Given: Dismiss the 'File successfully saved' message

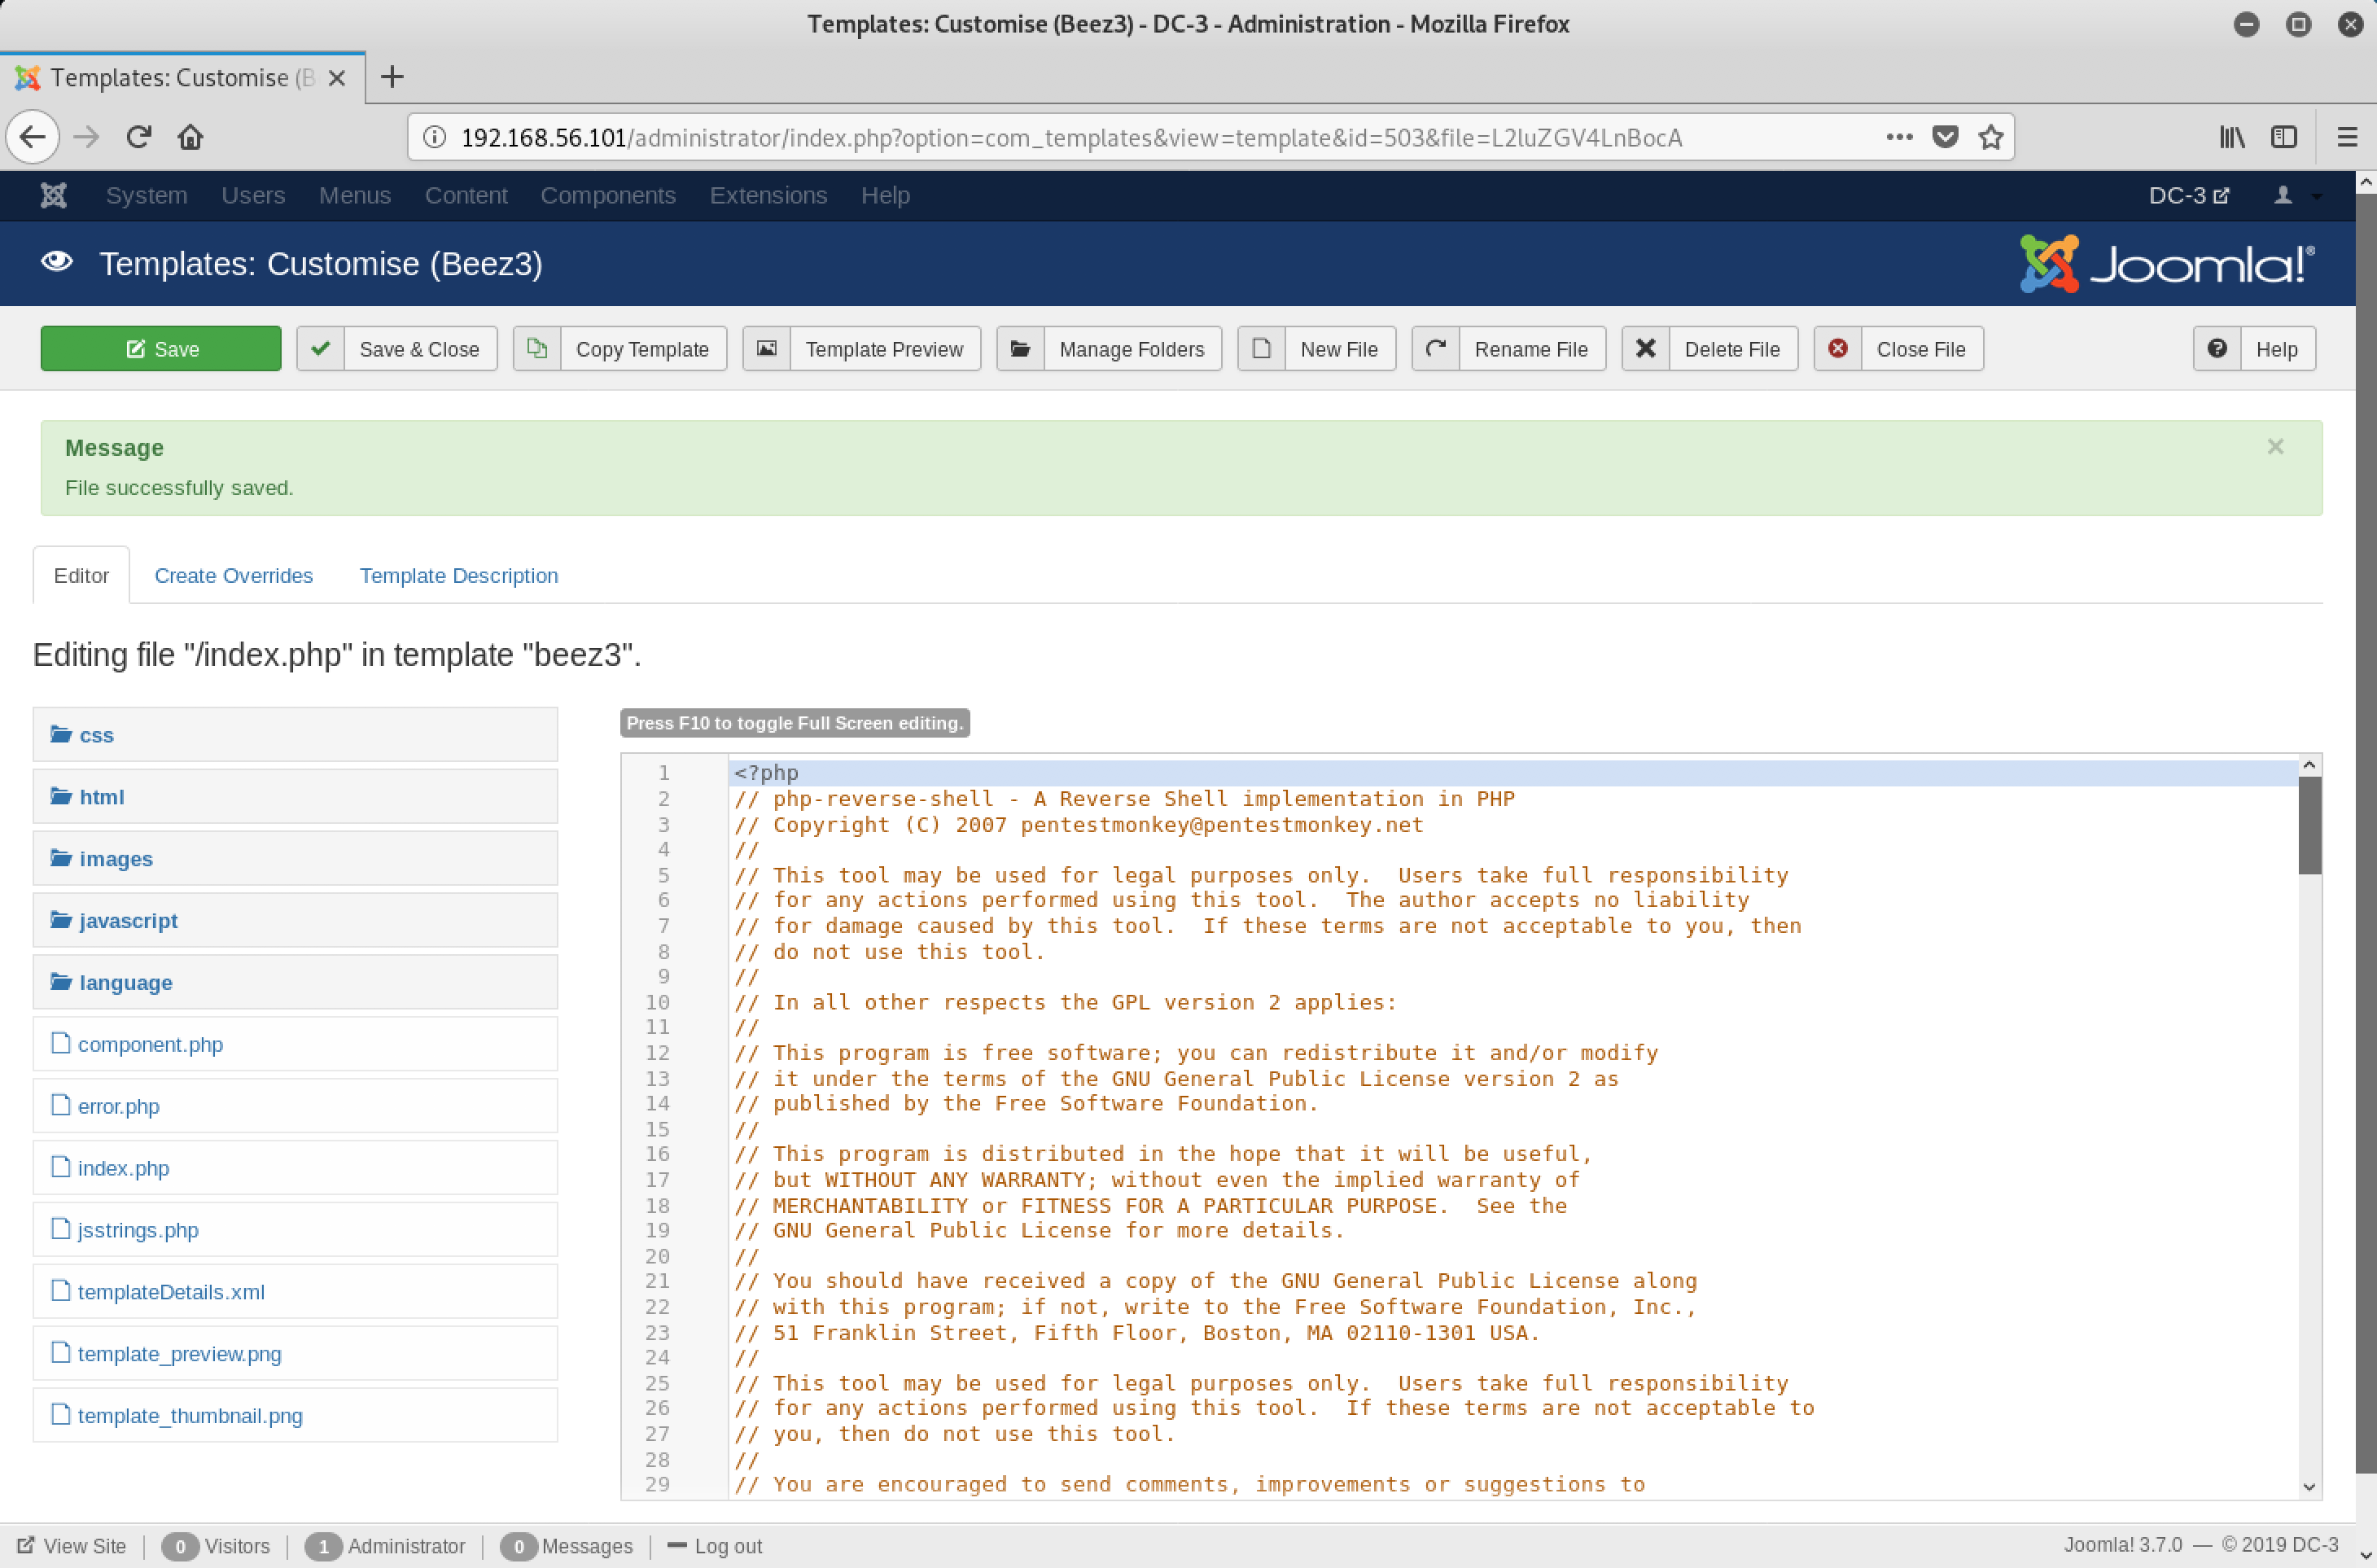Looking at the screenshot, I should [x=2275, y=447].
